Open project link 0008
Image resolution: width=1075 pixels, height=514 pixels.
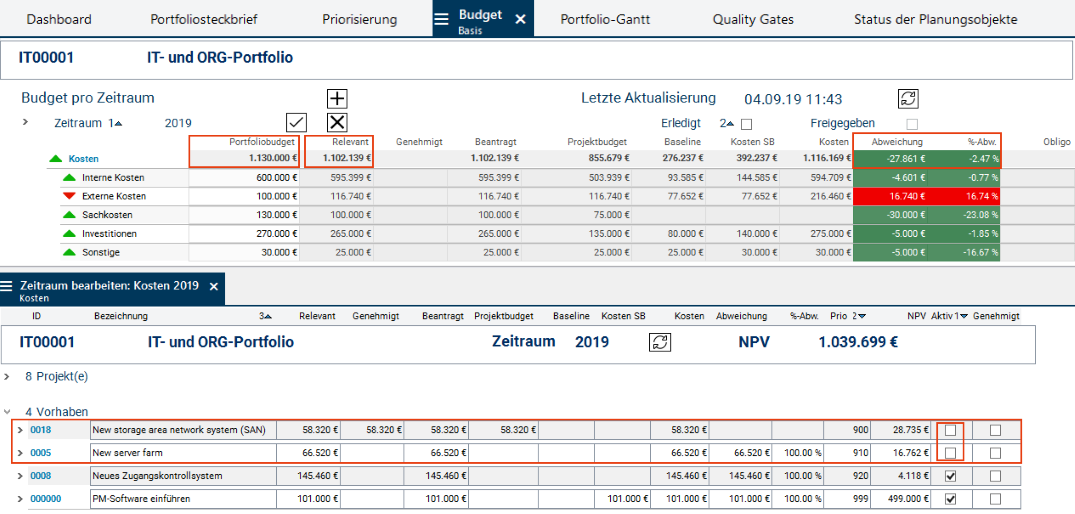pyautogui.click(x=40, y=476)
